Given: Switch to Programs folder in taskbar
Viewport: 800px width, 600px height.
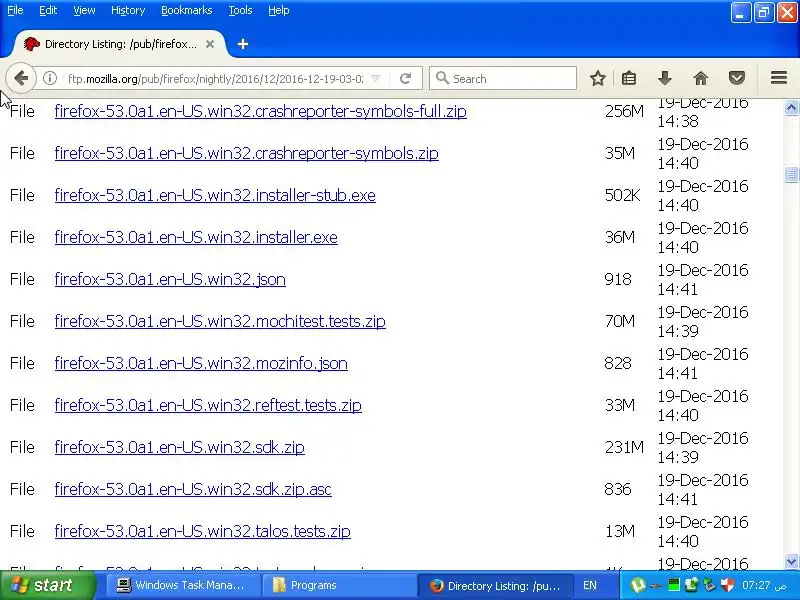Looking at the screenshot, I should click(338, 585).
